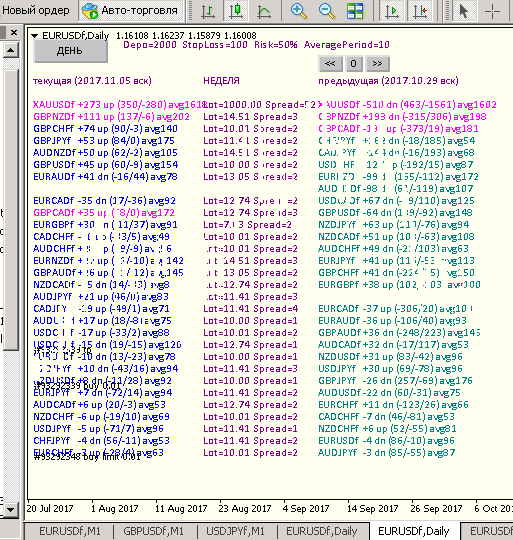Click previous week CADCHFf -7 dn row

pos(386,417)
